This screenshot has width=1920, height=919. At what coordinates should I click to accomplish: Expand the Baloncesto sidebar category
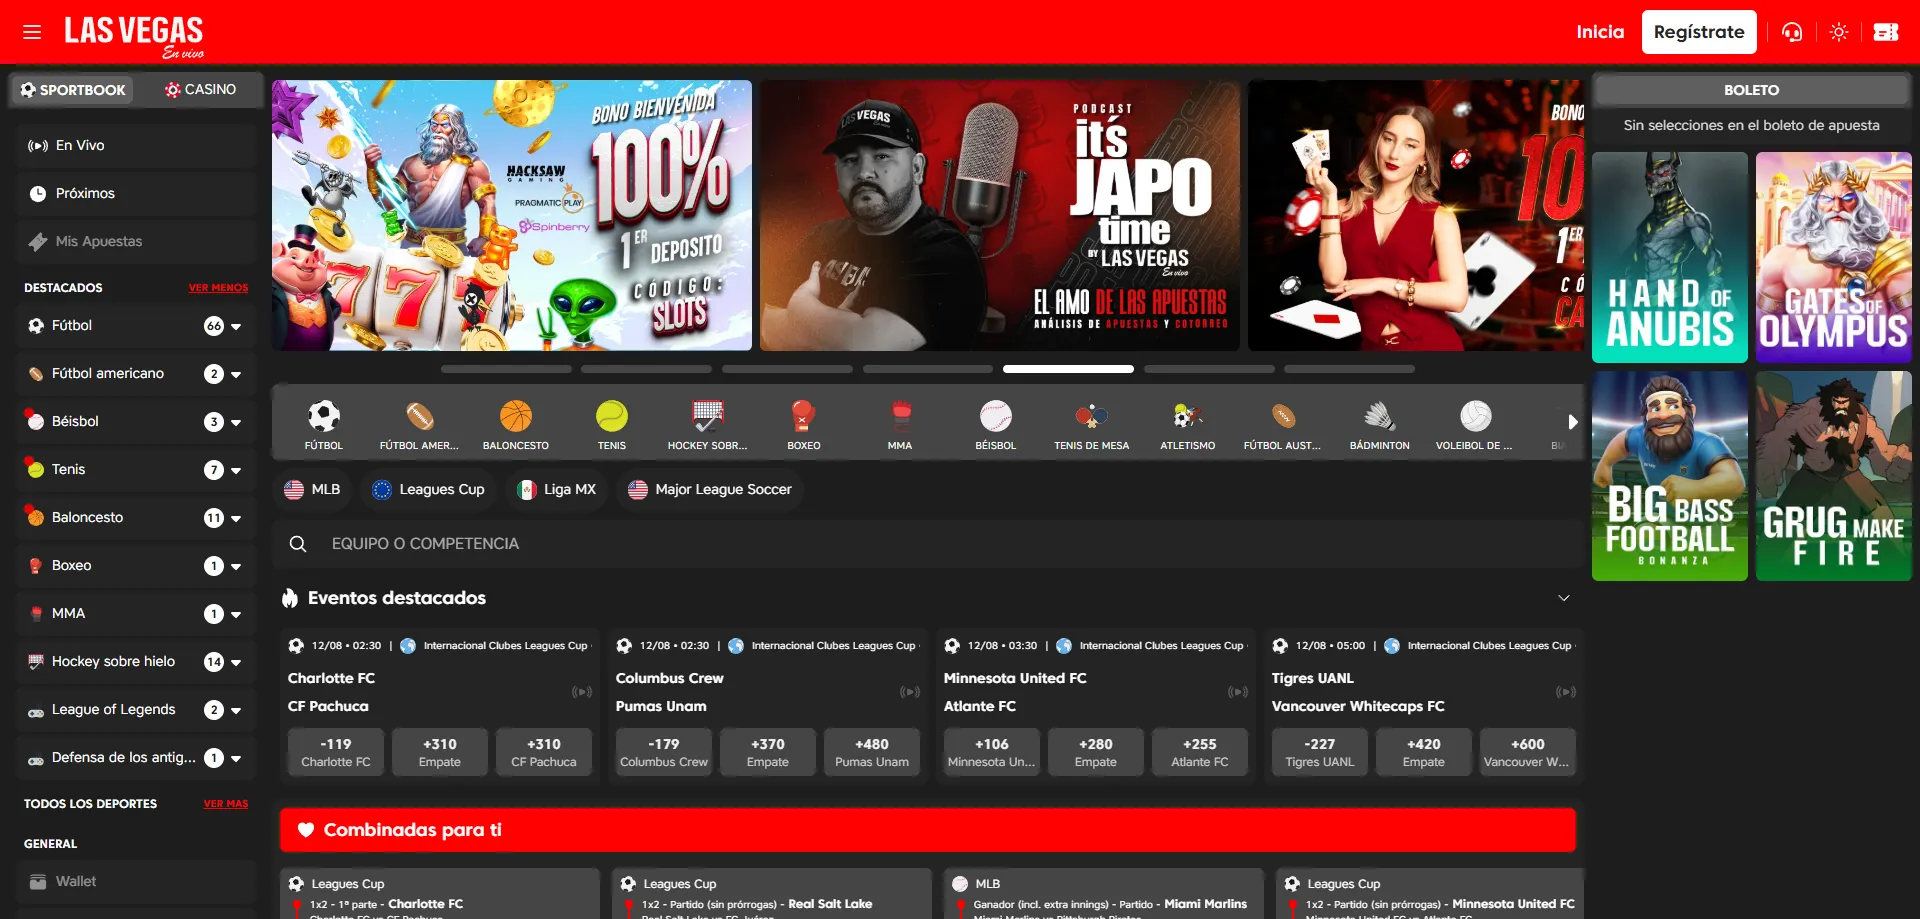coord(236,519)
